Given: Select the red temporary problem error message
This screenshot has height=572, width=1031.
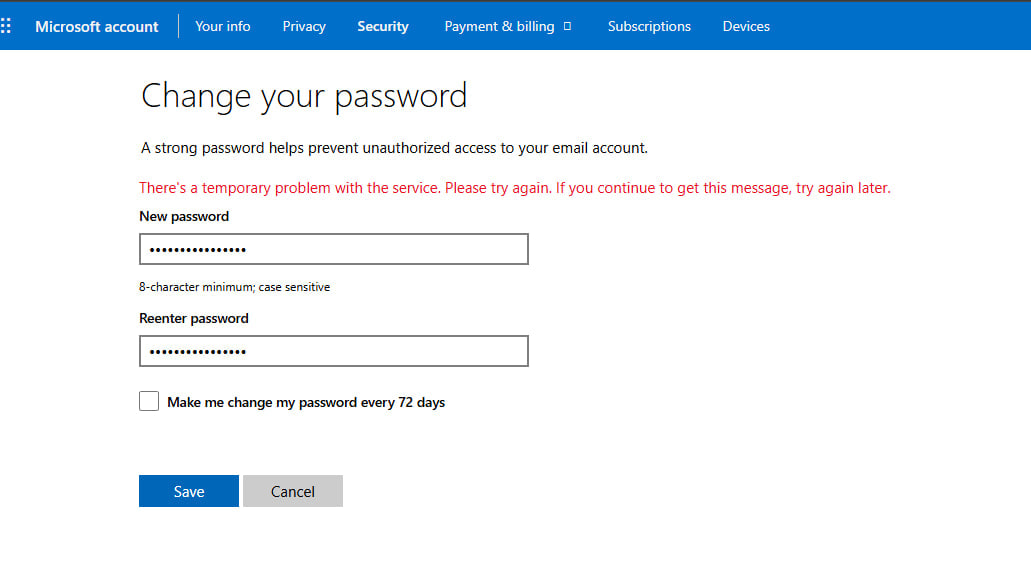Looking at the screenshot, I should click(x=515, y=188).
